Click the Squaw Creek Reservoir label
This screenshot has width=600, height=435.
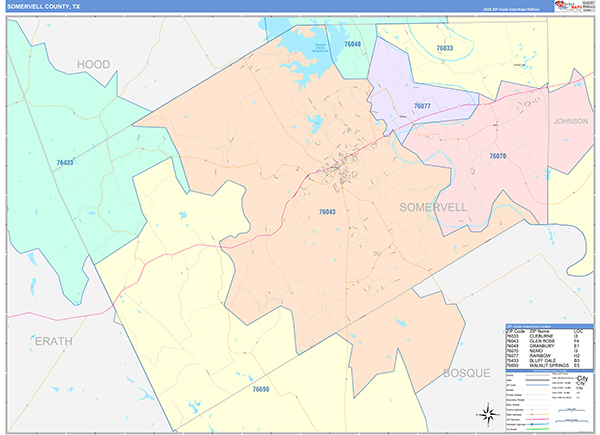tap(320, 48)
